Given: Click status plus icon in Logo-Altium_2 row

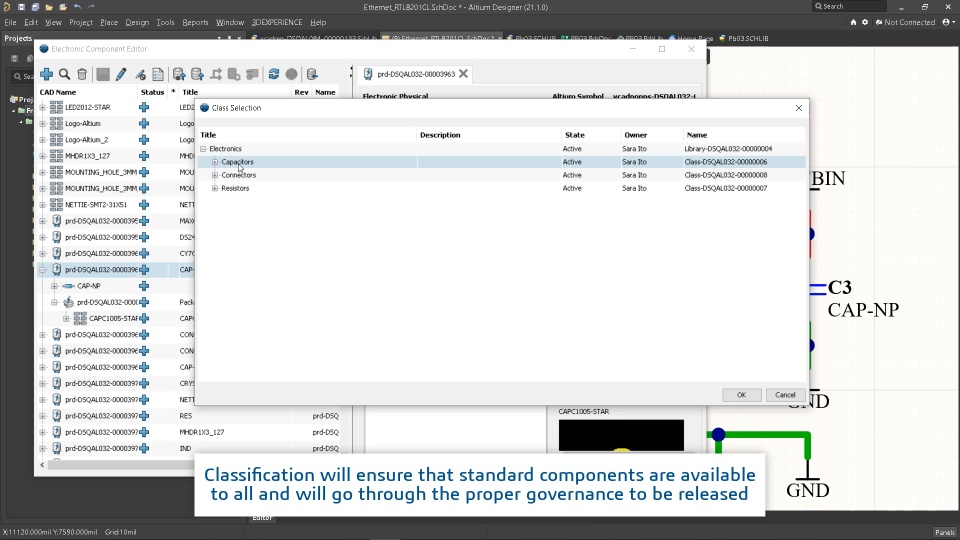Looking at the screenshot, I should pos(144,140).
